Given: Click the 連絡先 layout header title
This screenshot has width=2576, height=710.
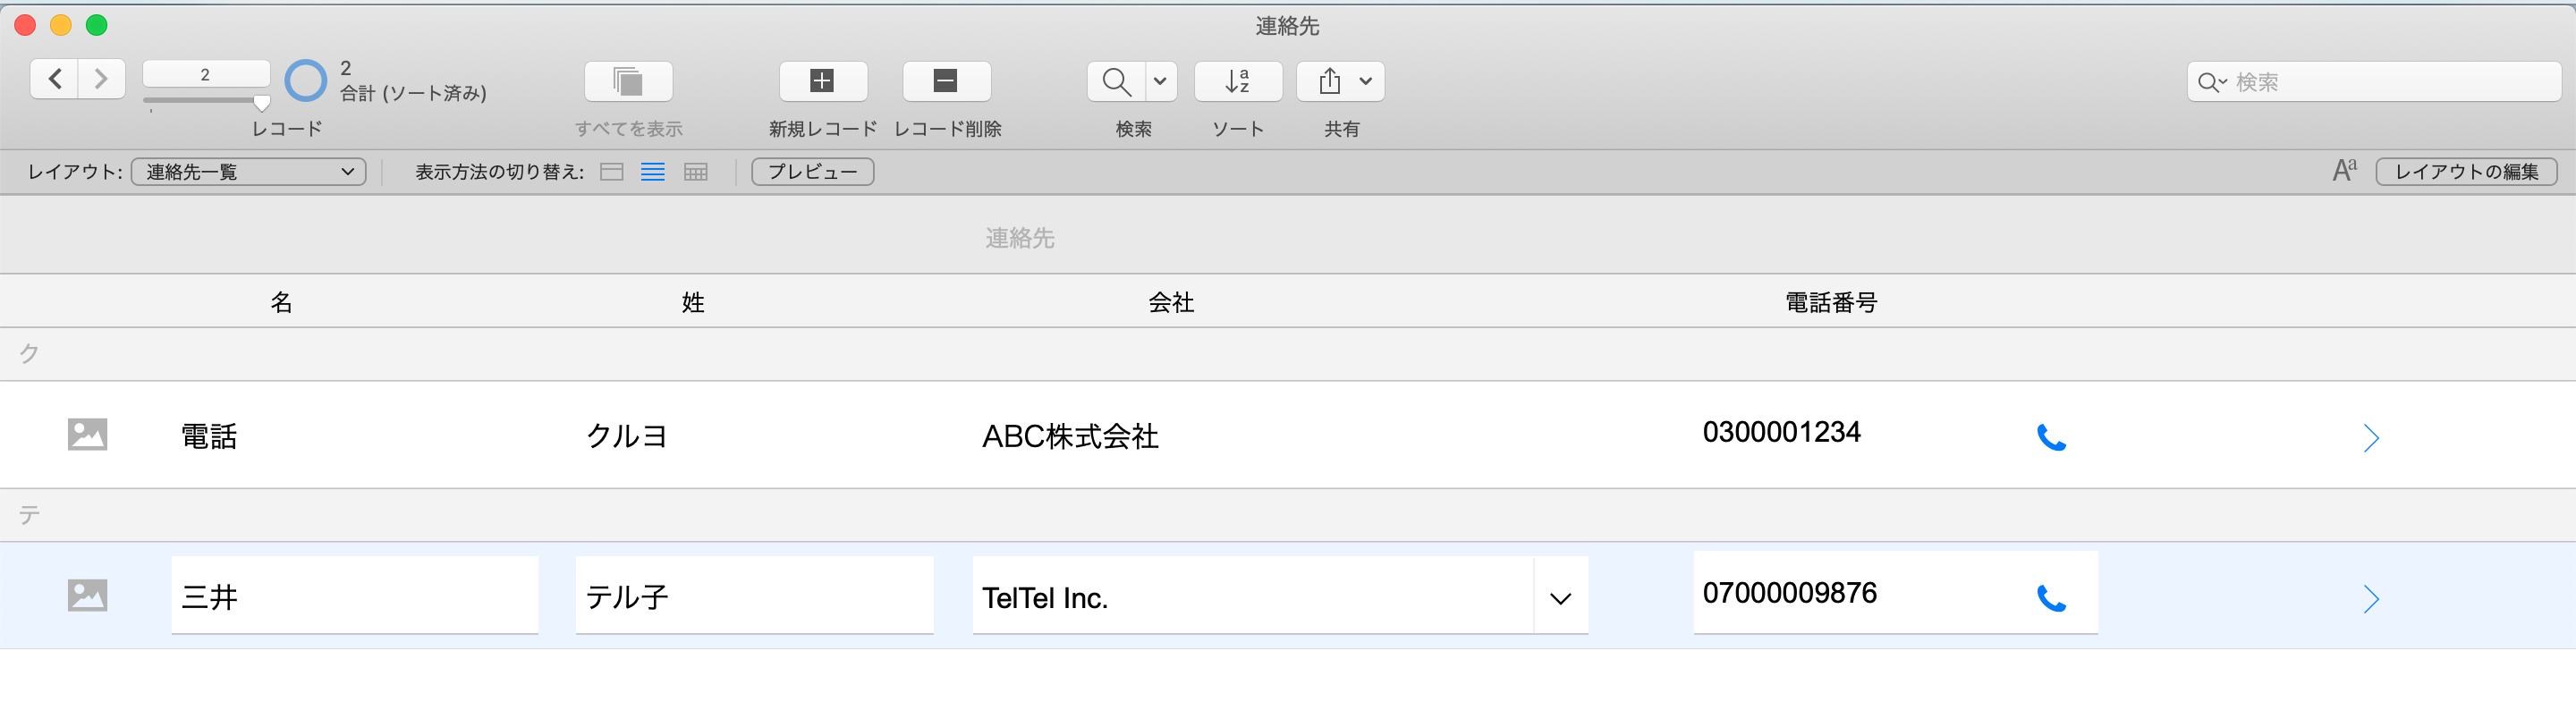Looking at the screenshot, I should 1020,238.
